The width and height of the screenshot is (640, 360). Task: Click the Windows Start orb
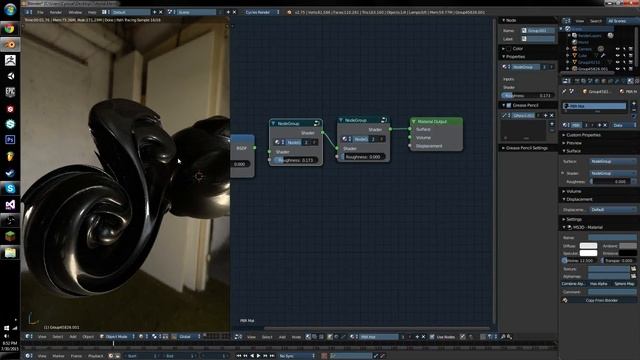coord(10,9)
